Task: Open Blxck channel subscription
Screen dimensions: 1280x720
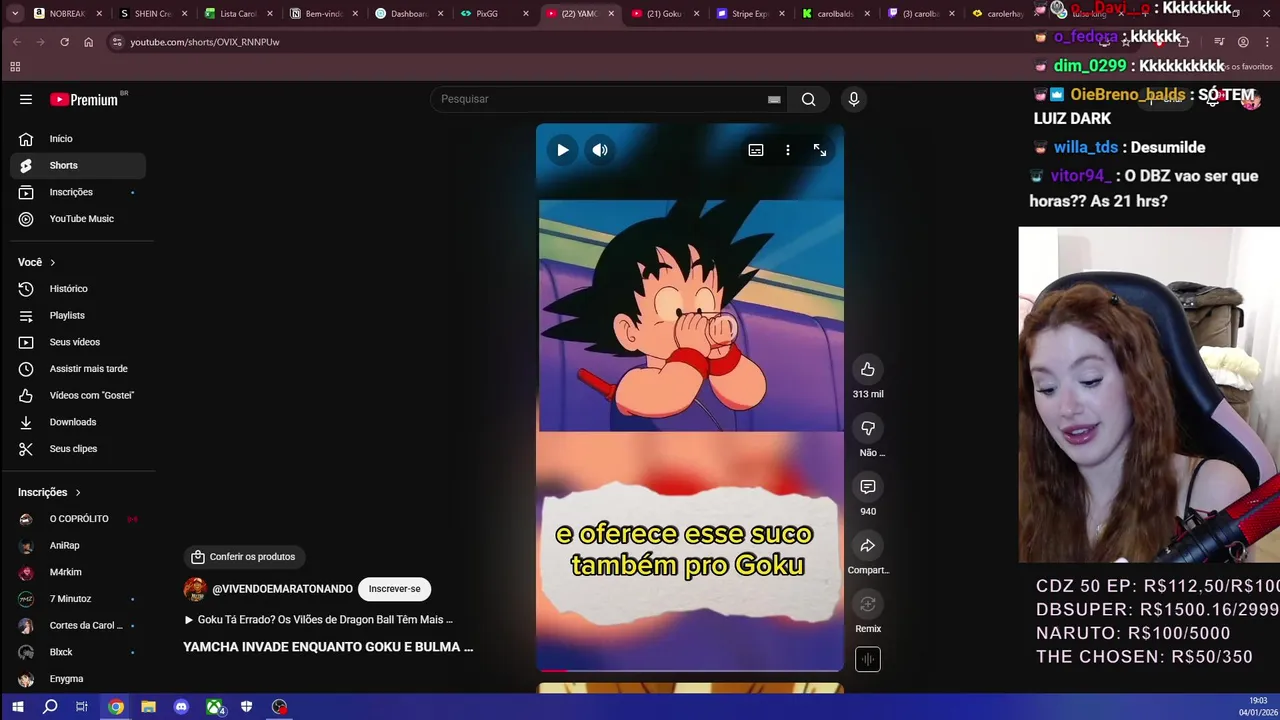Action: point(78,652)
